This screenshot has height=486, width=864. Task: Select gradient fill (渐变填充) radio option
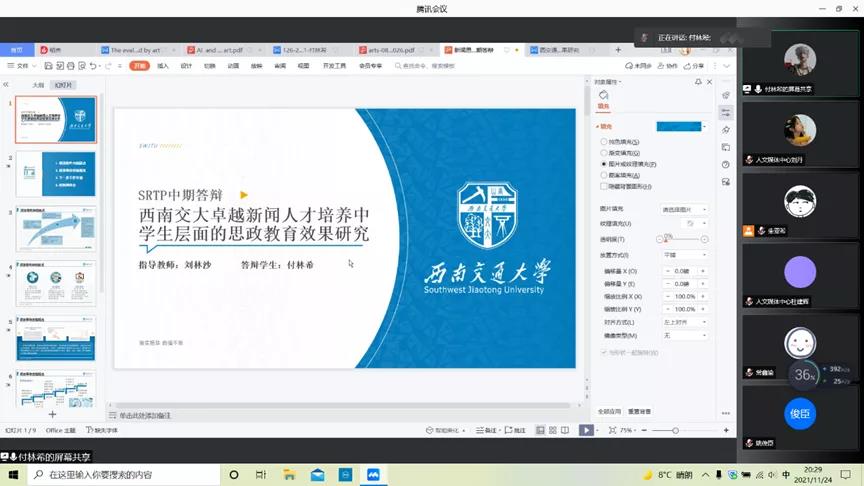tap(604, 153)
